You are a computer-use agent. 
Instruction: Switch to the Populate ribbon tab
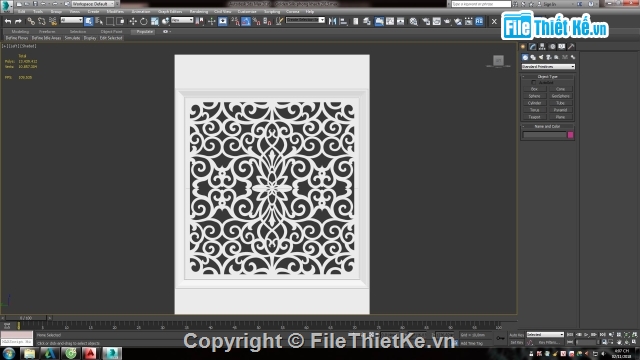point(144,31)
